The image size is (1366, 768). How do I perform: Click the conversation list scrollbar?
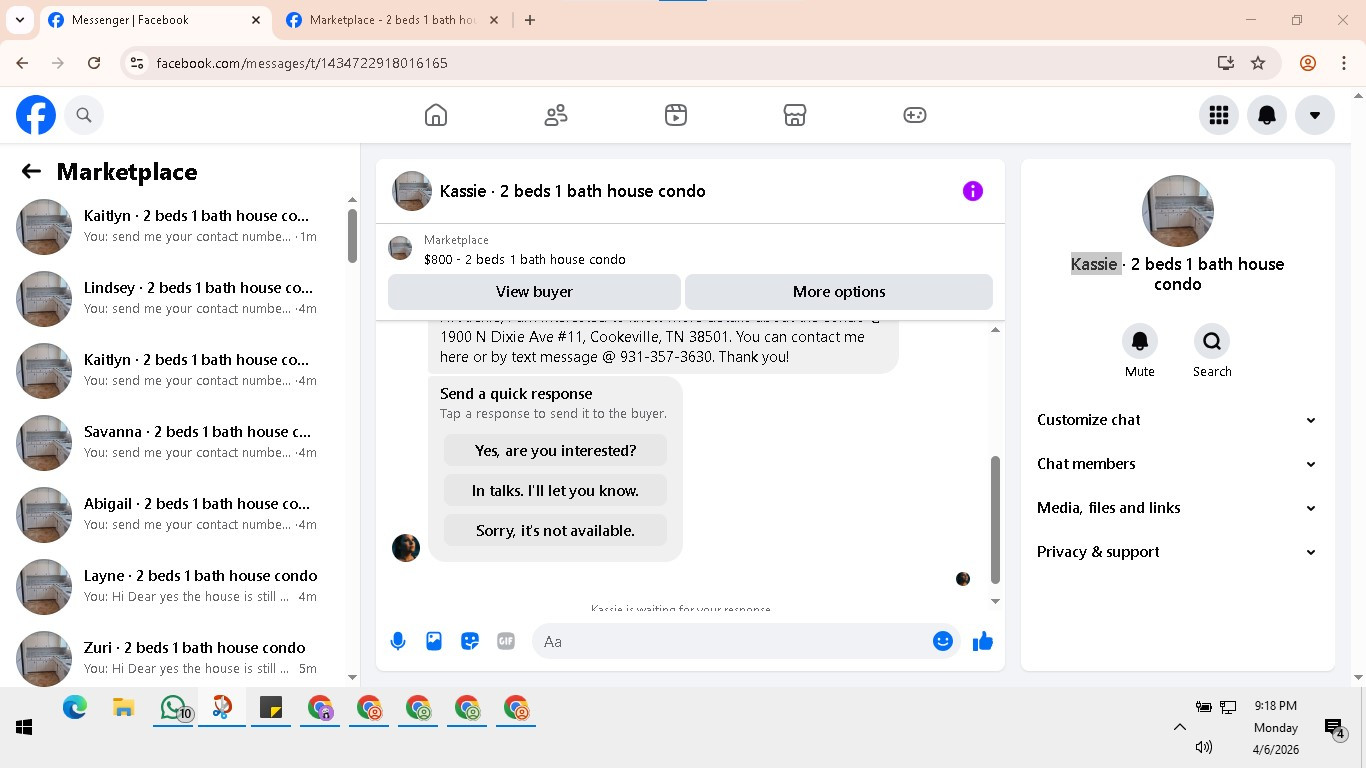click(x=352, y=236)
